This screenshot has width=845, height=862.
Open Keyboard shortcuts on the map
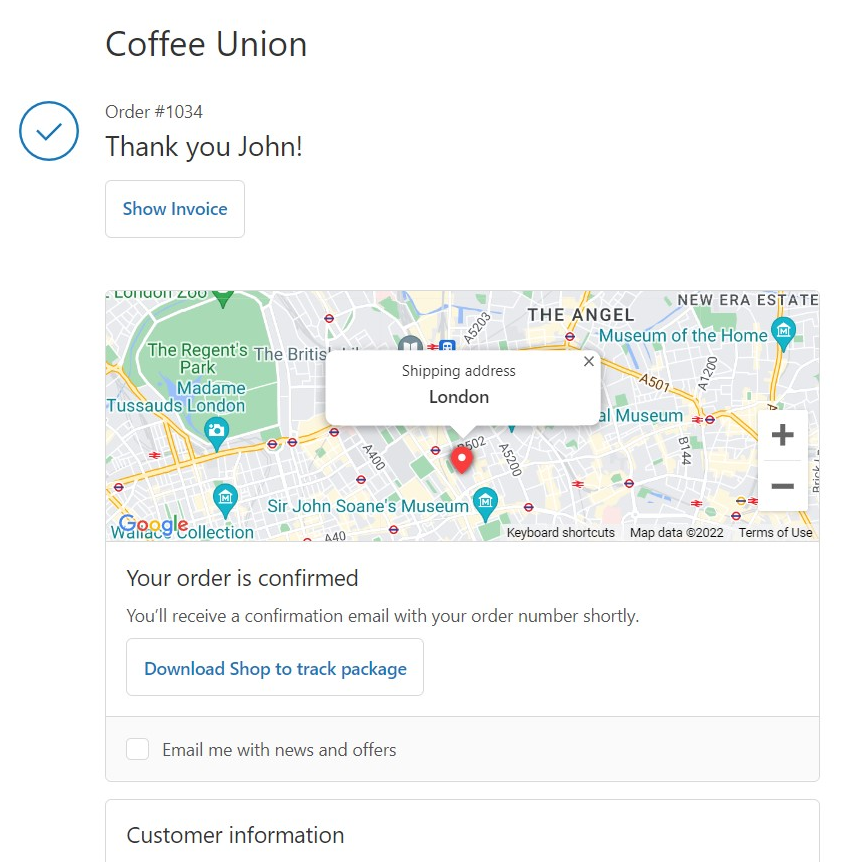click(x=560, y=533)
